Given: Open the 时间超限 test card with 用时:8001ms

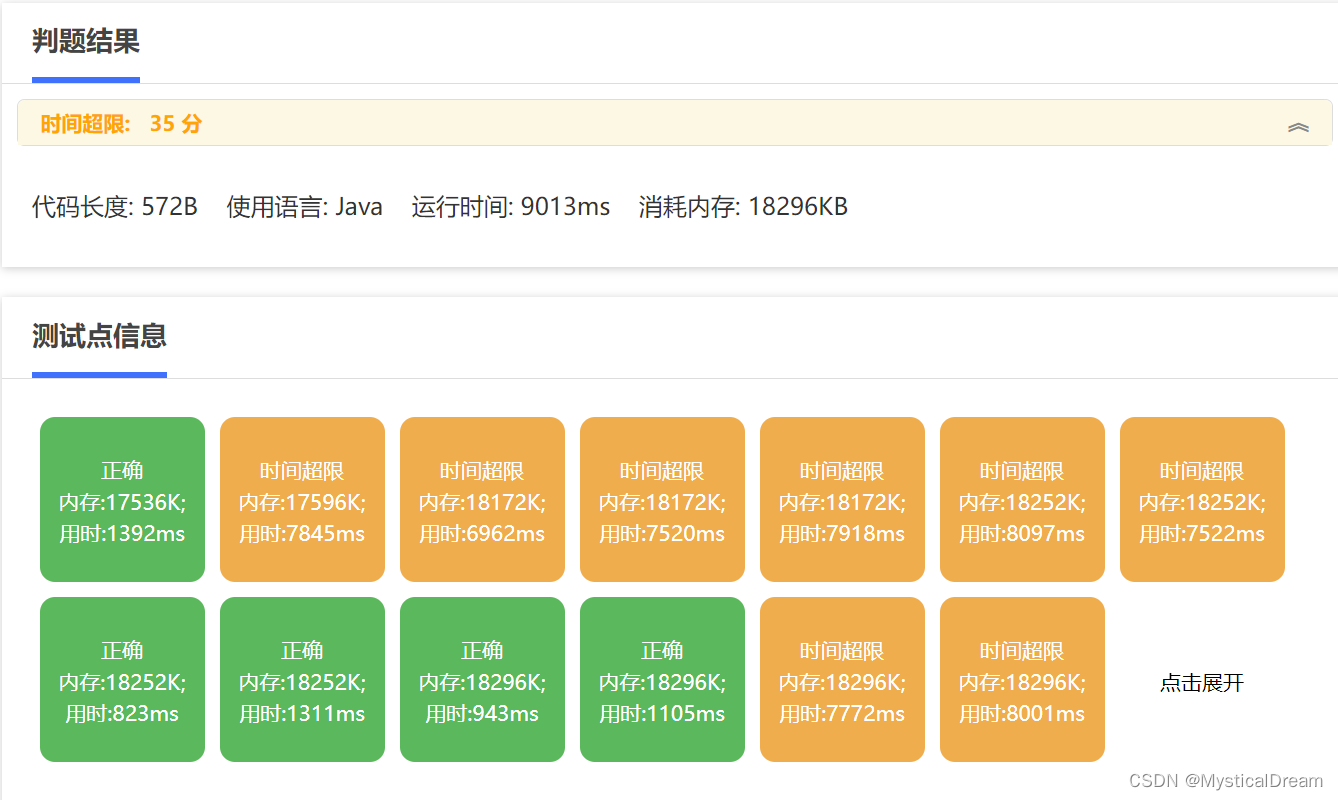Looking at the screenshot, I should click(1022, 679).
